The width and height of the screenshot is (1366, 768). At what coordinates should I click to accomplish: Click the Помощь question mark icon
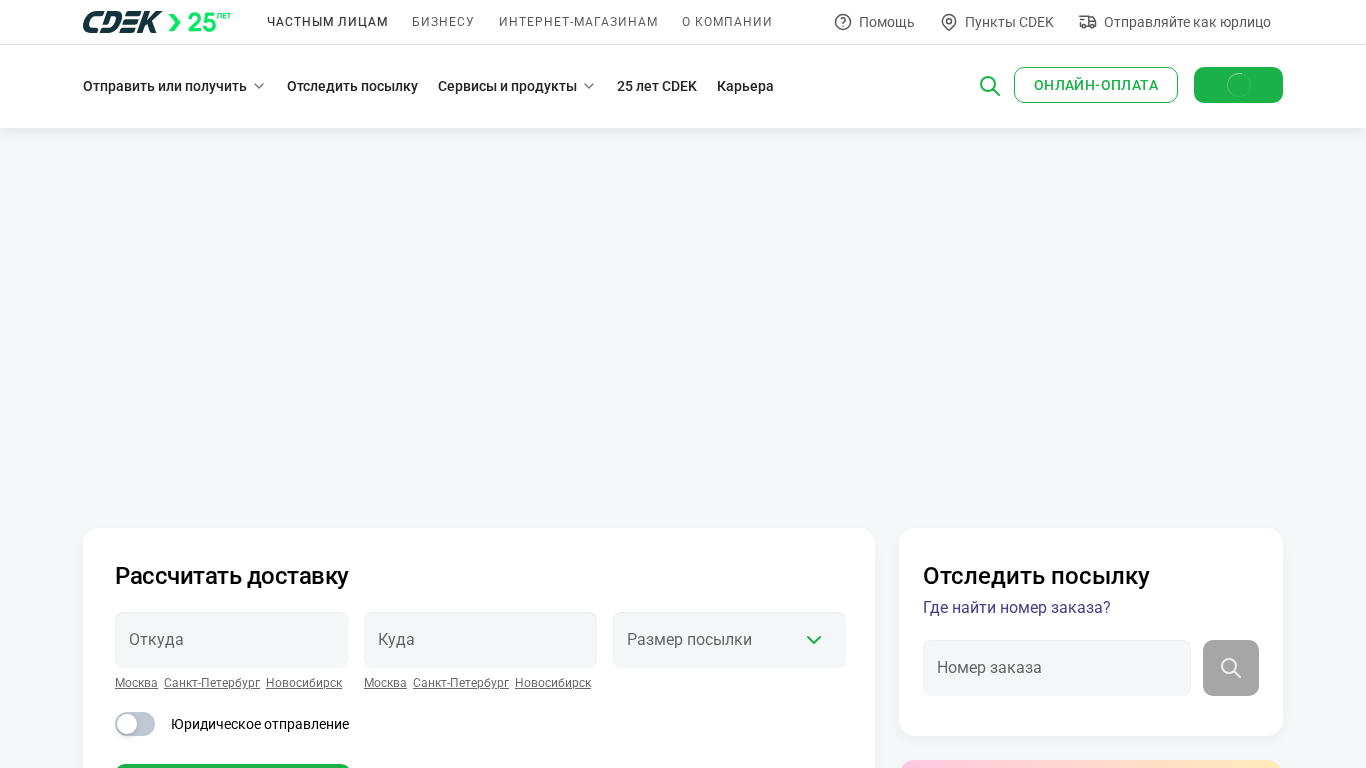843,22
